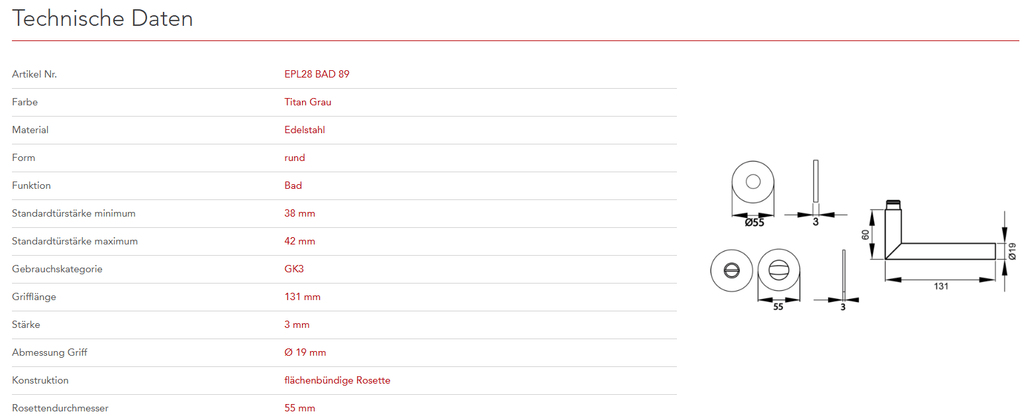Click the upper rosette side-profile drawing
This screenshot has height=420, width=1024.
(x=816, y=185)
